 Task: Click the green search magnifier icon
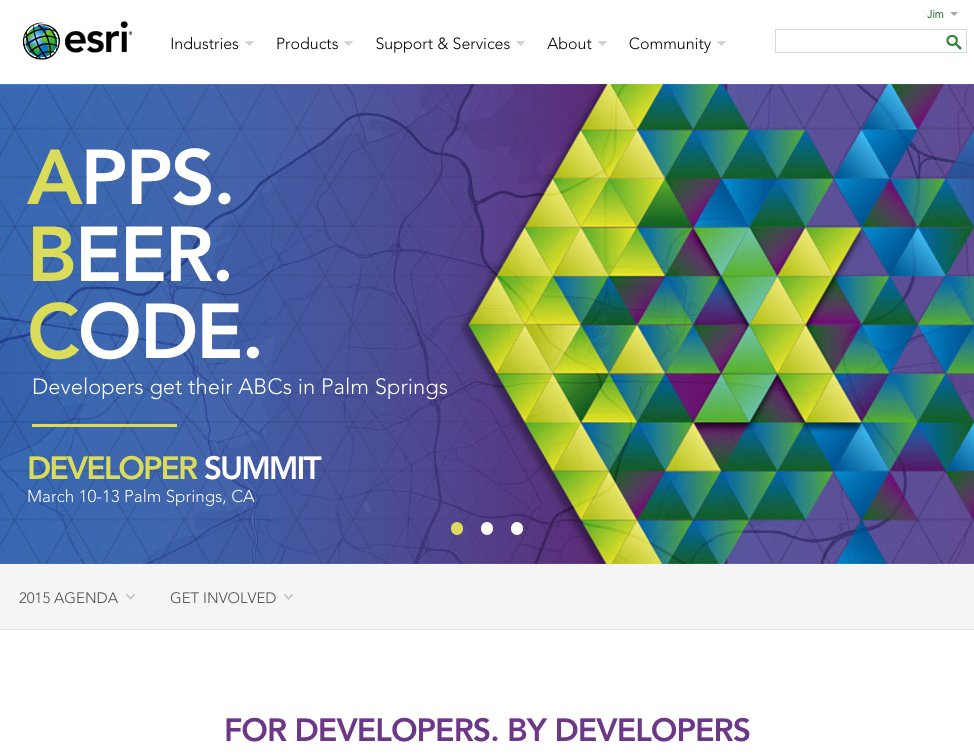(953, 42)
